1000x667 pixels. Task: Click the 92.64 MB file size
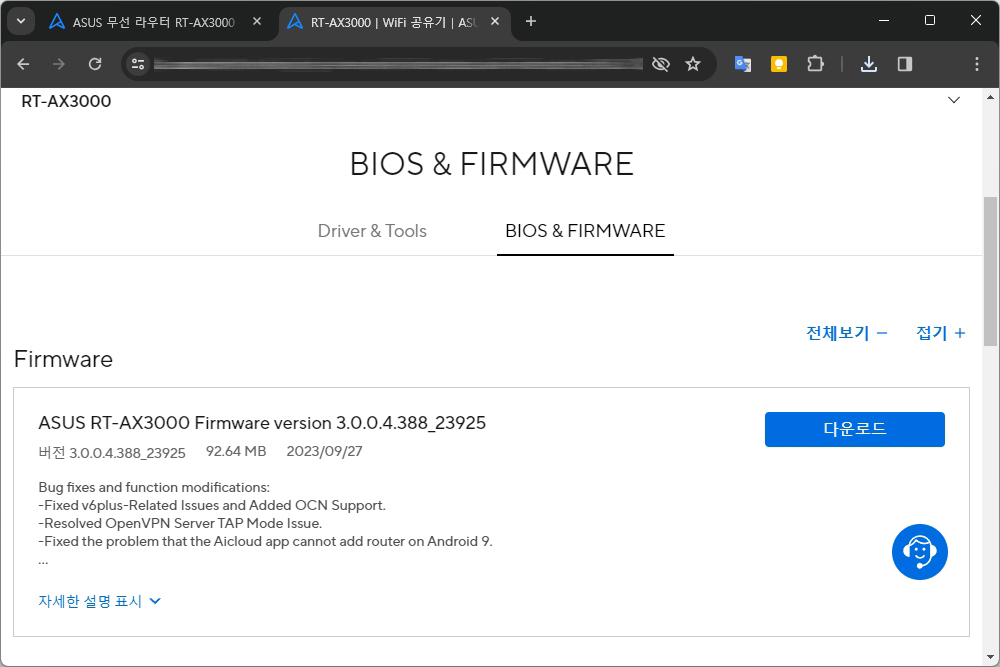point(236,451)
